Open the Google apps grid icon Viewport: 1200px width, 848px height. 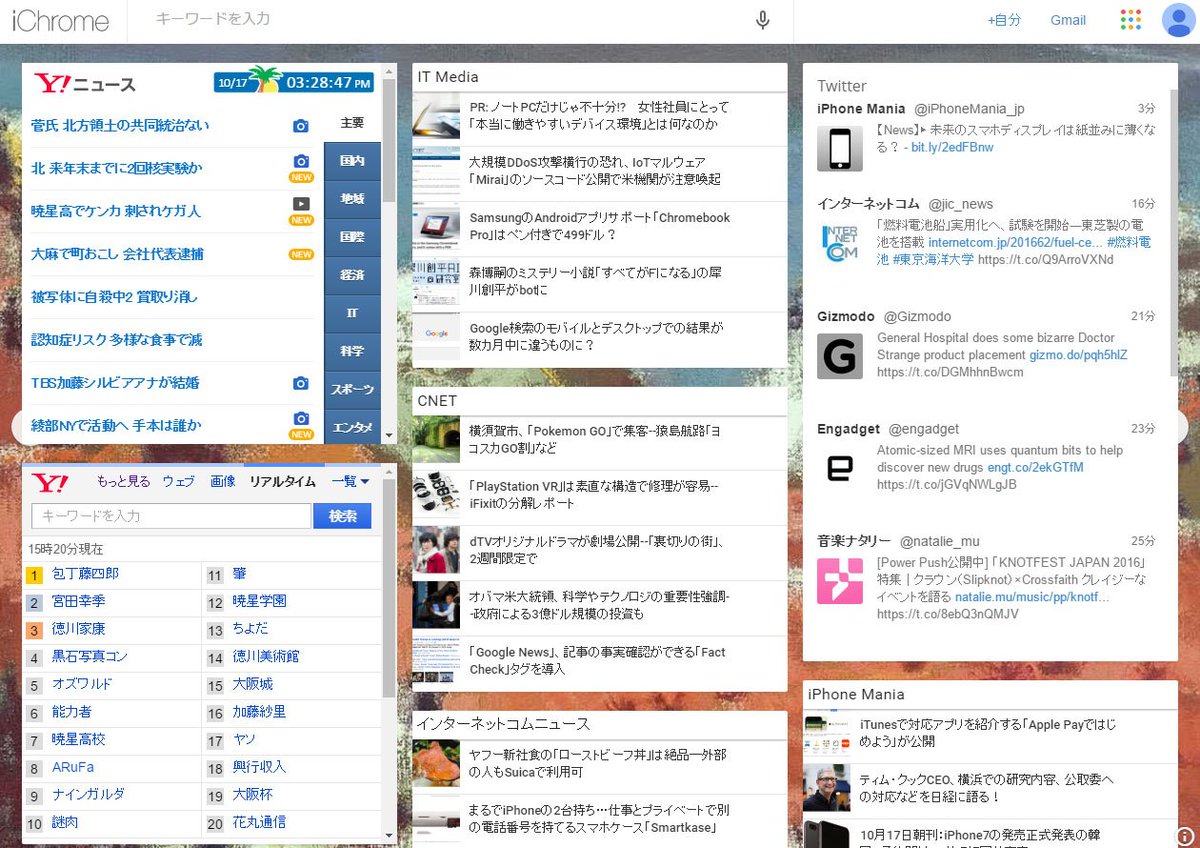pyautogui.click(x=1131, y=20)
